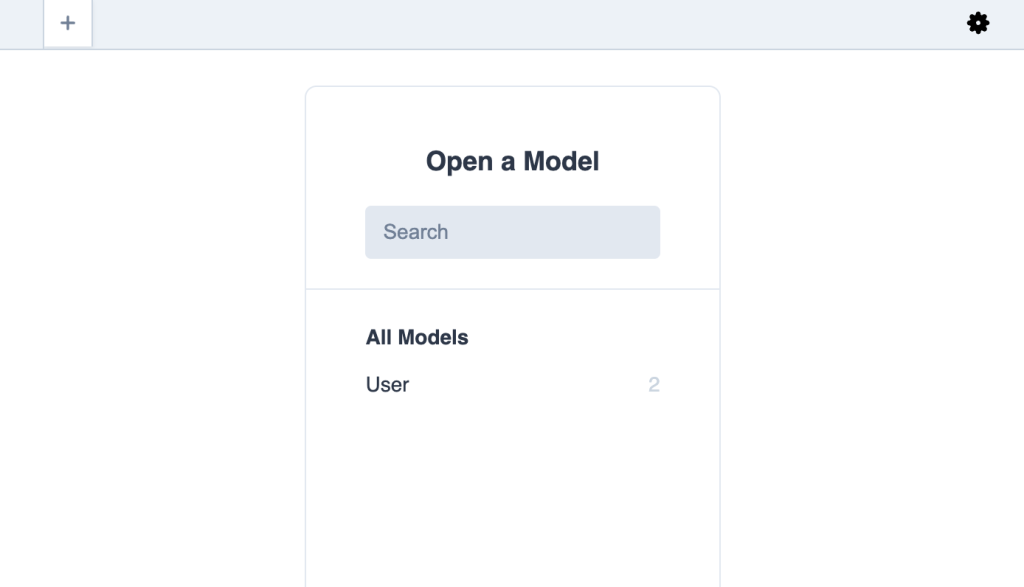
Task: Click the All Models heading
Action: [417, 337]
